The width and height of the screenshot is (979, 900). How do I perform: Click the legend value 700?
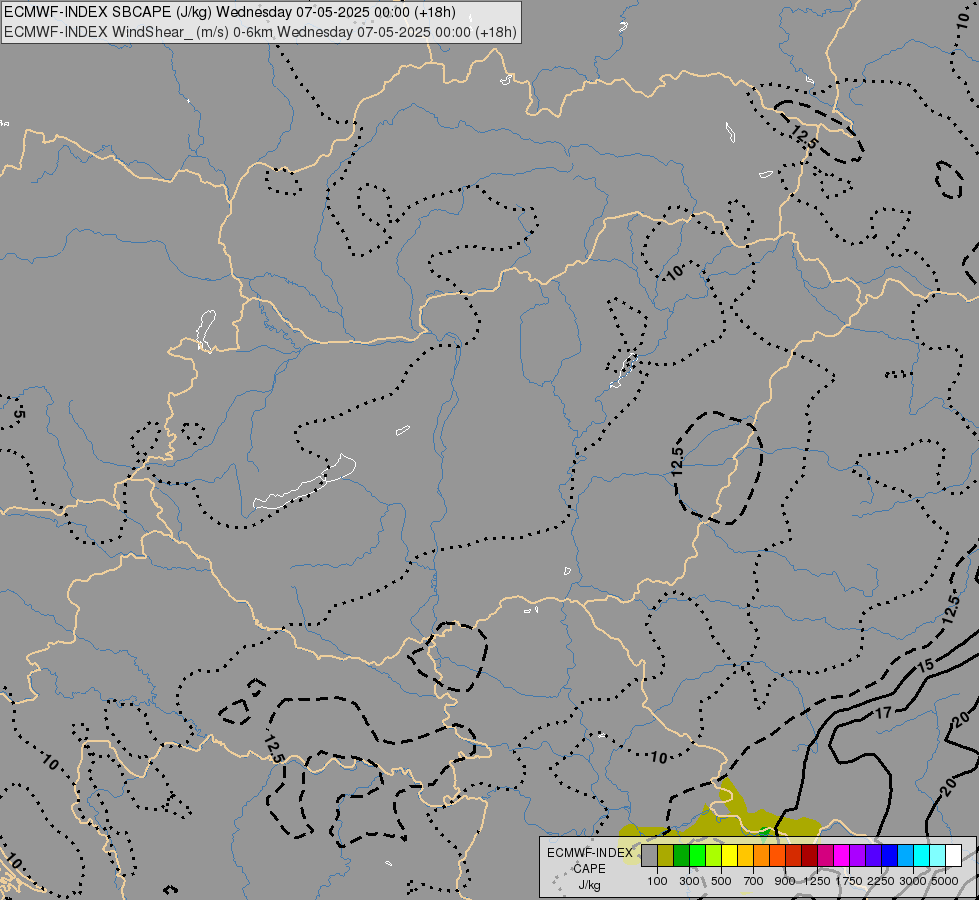pos(754,881)
